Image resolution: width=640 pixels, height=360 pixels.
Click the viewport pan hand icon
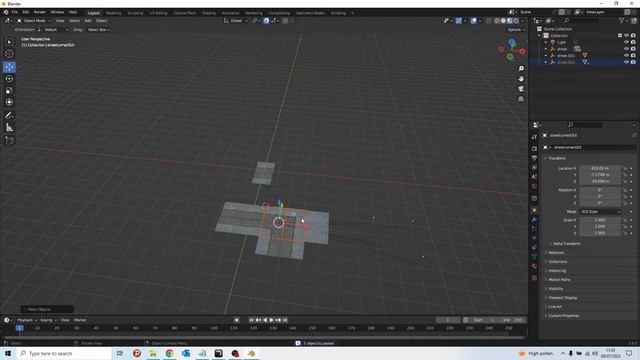click(521, 79)
